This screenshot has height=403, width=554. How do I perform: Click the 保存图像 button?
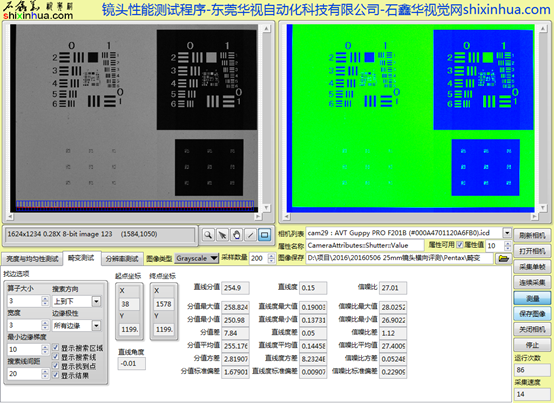pos(532,314)
